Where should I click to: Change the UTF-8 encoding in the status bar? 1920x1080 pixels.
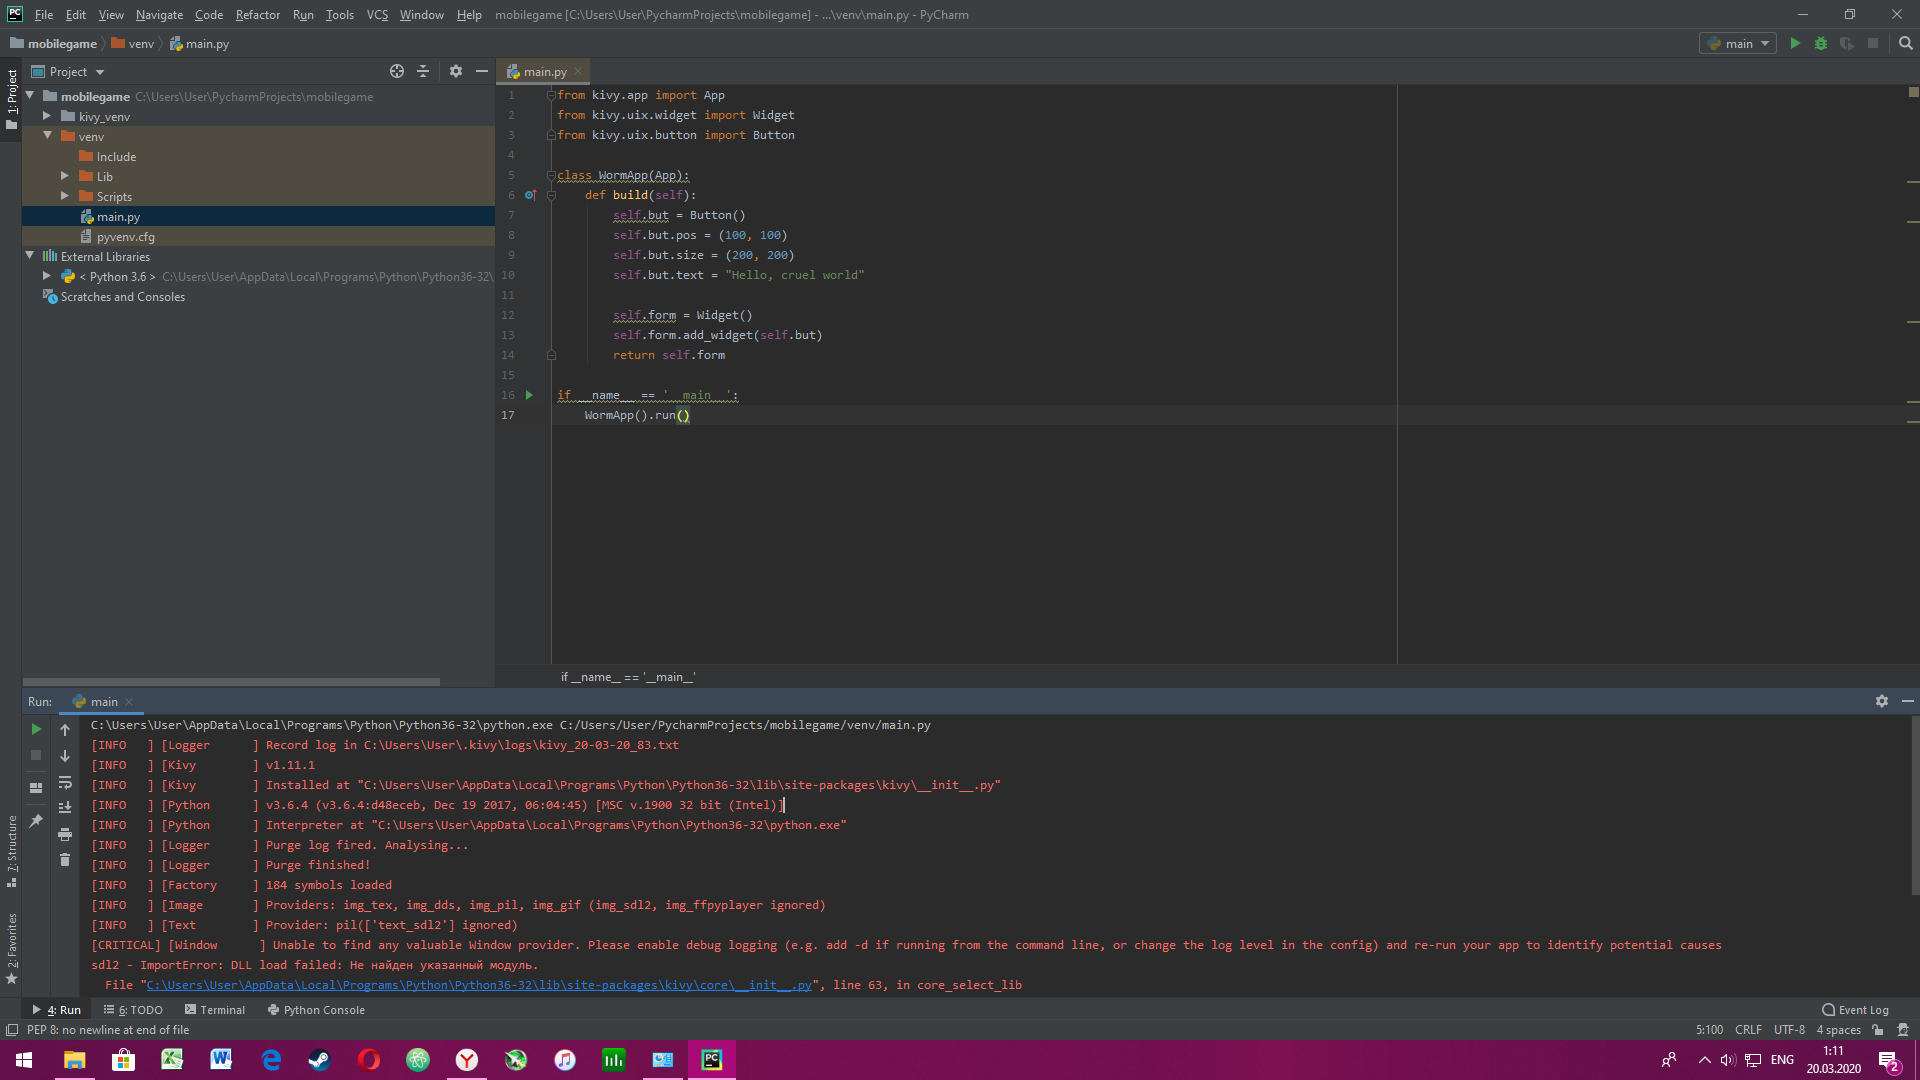click(1789, 1030)
